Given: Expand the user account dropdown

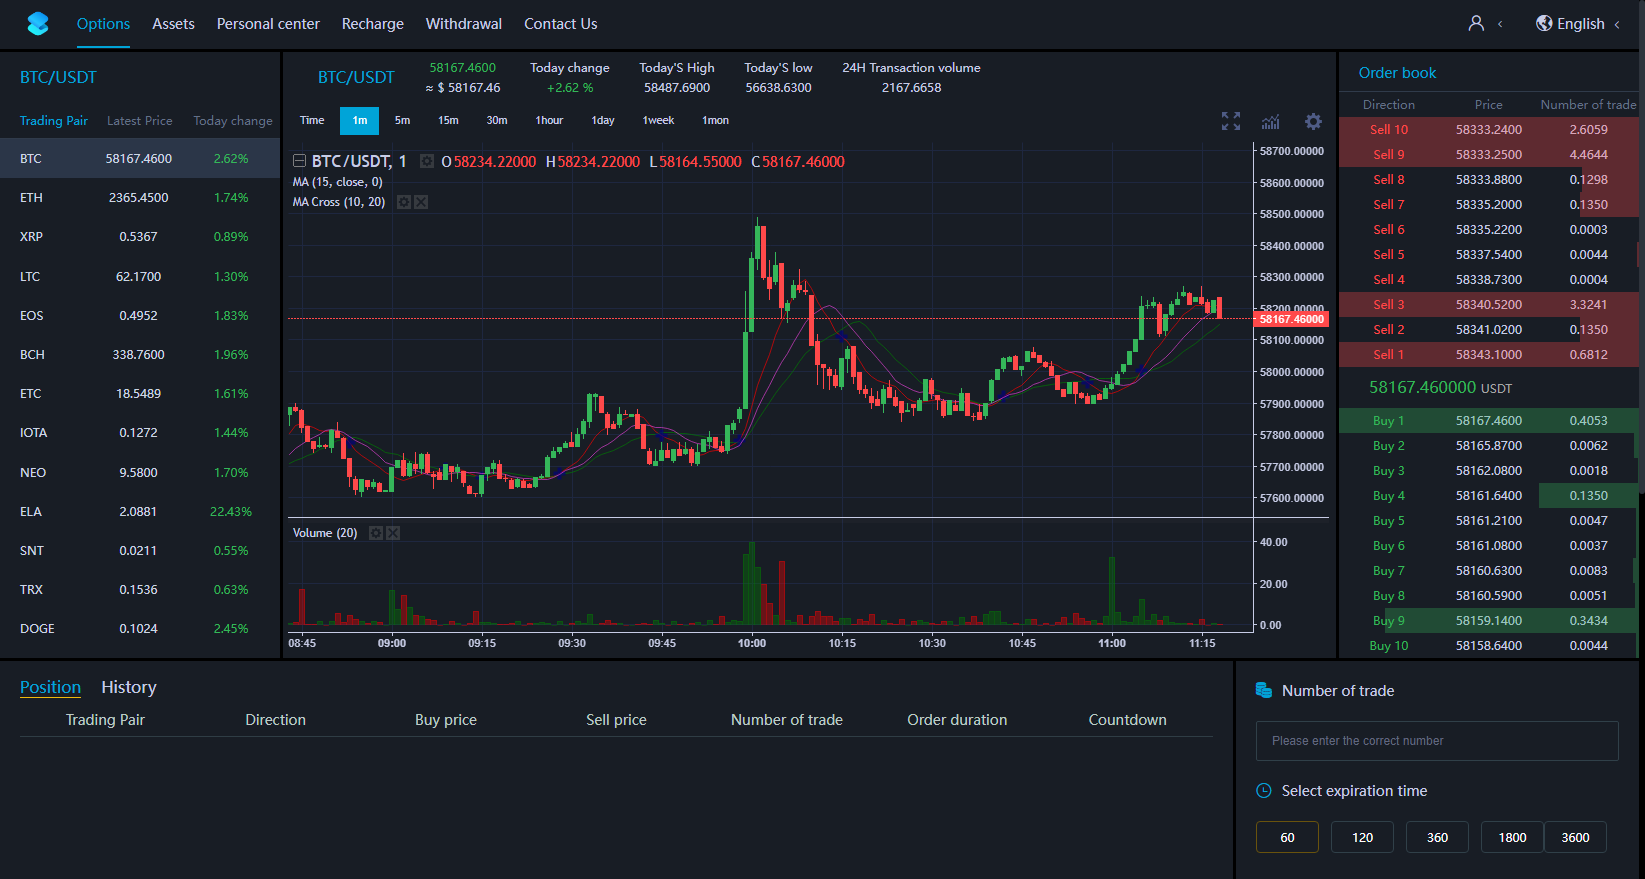Looking at the screenshot, I should click(1485, 23).
